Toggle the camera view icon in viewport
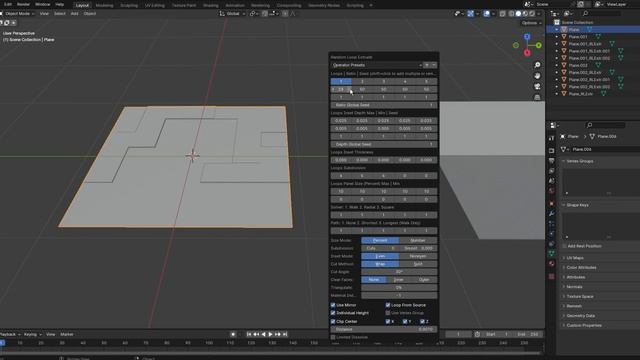 pos(537,87)
